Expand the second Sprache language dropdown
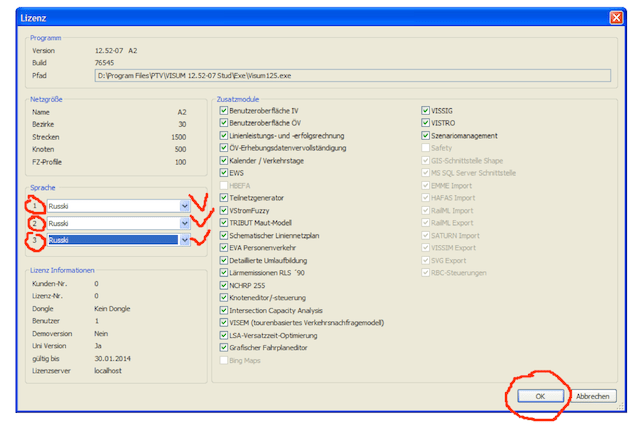Viewport: 640px width, 427px height. click(x=184, y=223)
